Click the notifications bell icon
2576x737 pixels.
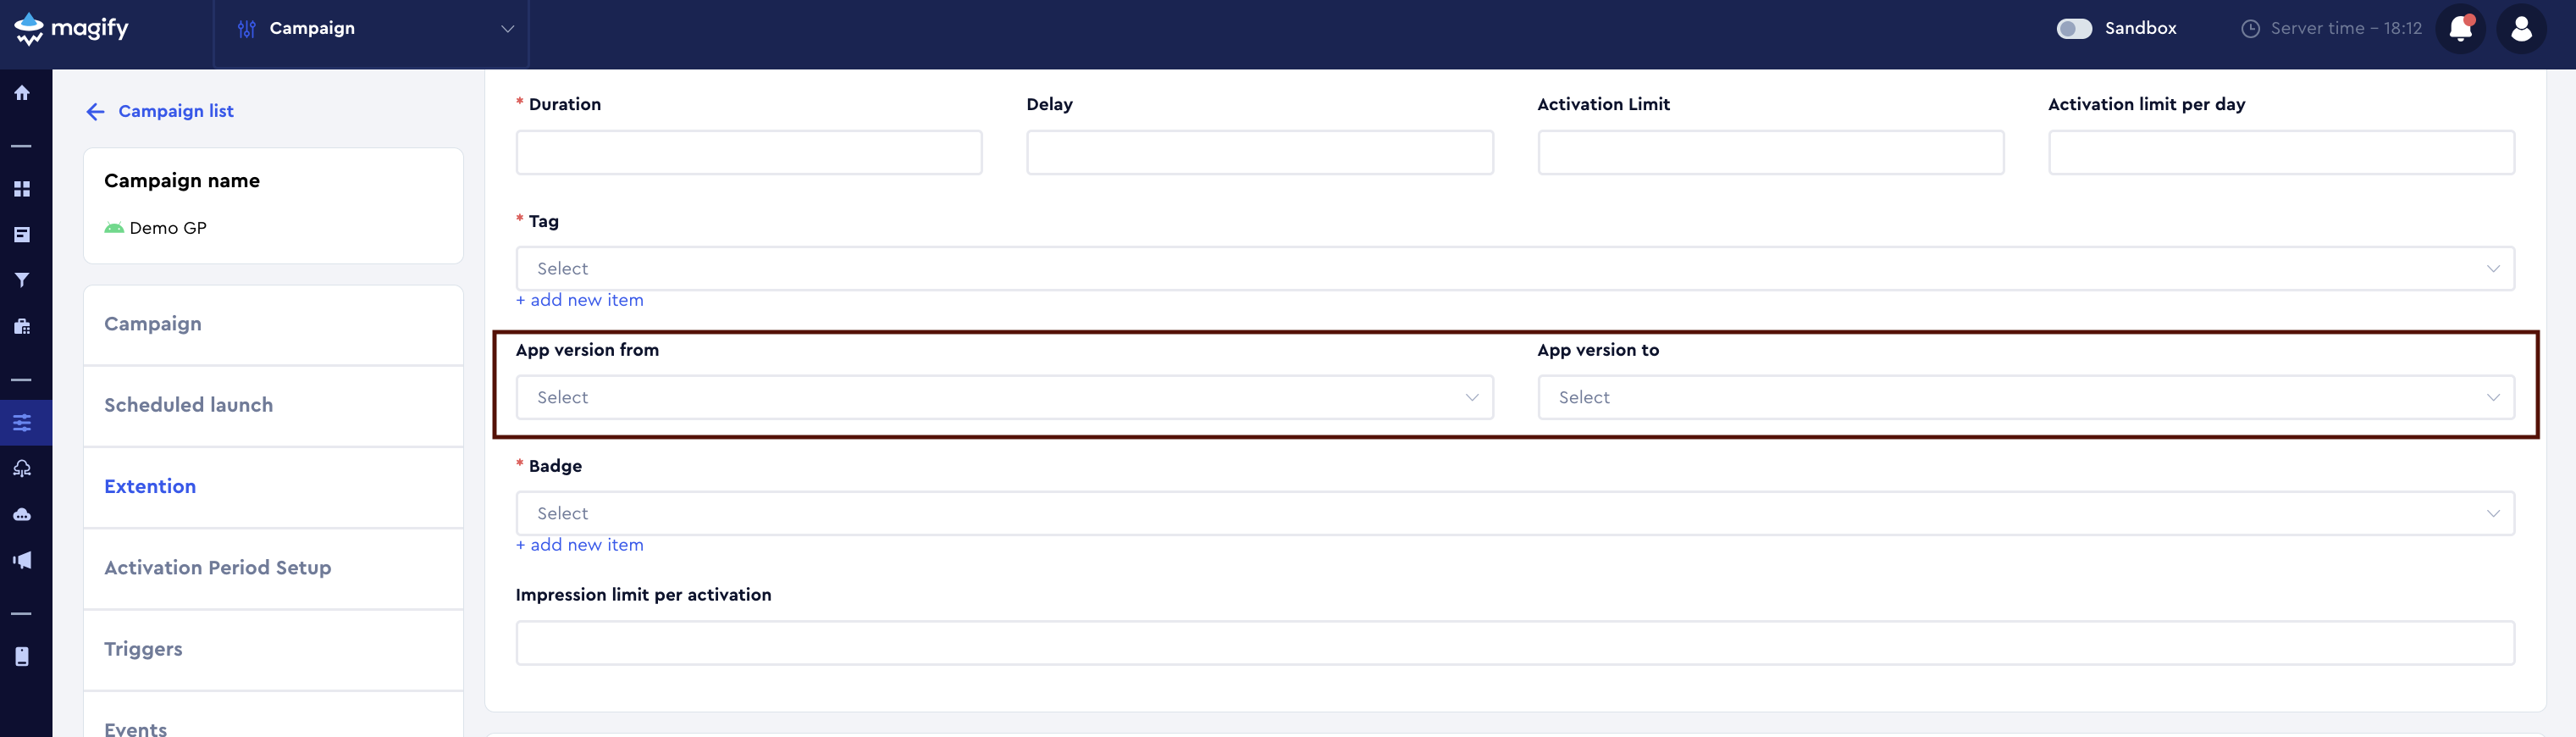pyautogui.click(x=2461, y=28)
